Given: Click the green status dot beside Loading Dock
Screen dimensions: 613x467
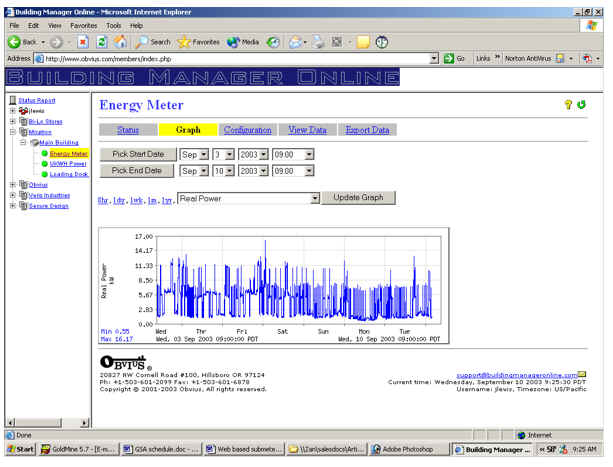Looking at the screenshot, I should click(45, 174).
